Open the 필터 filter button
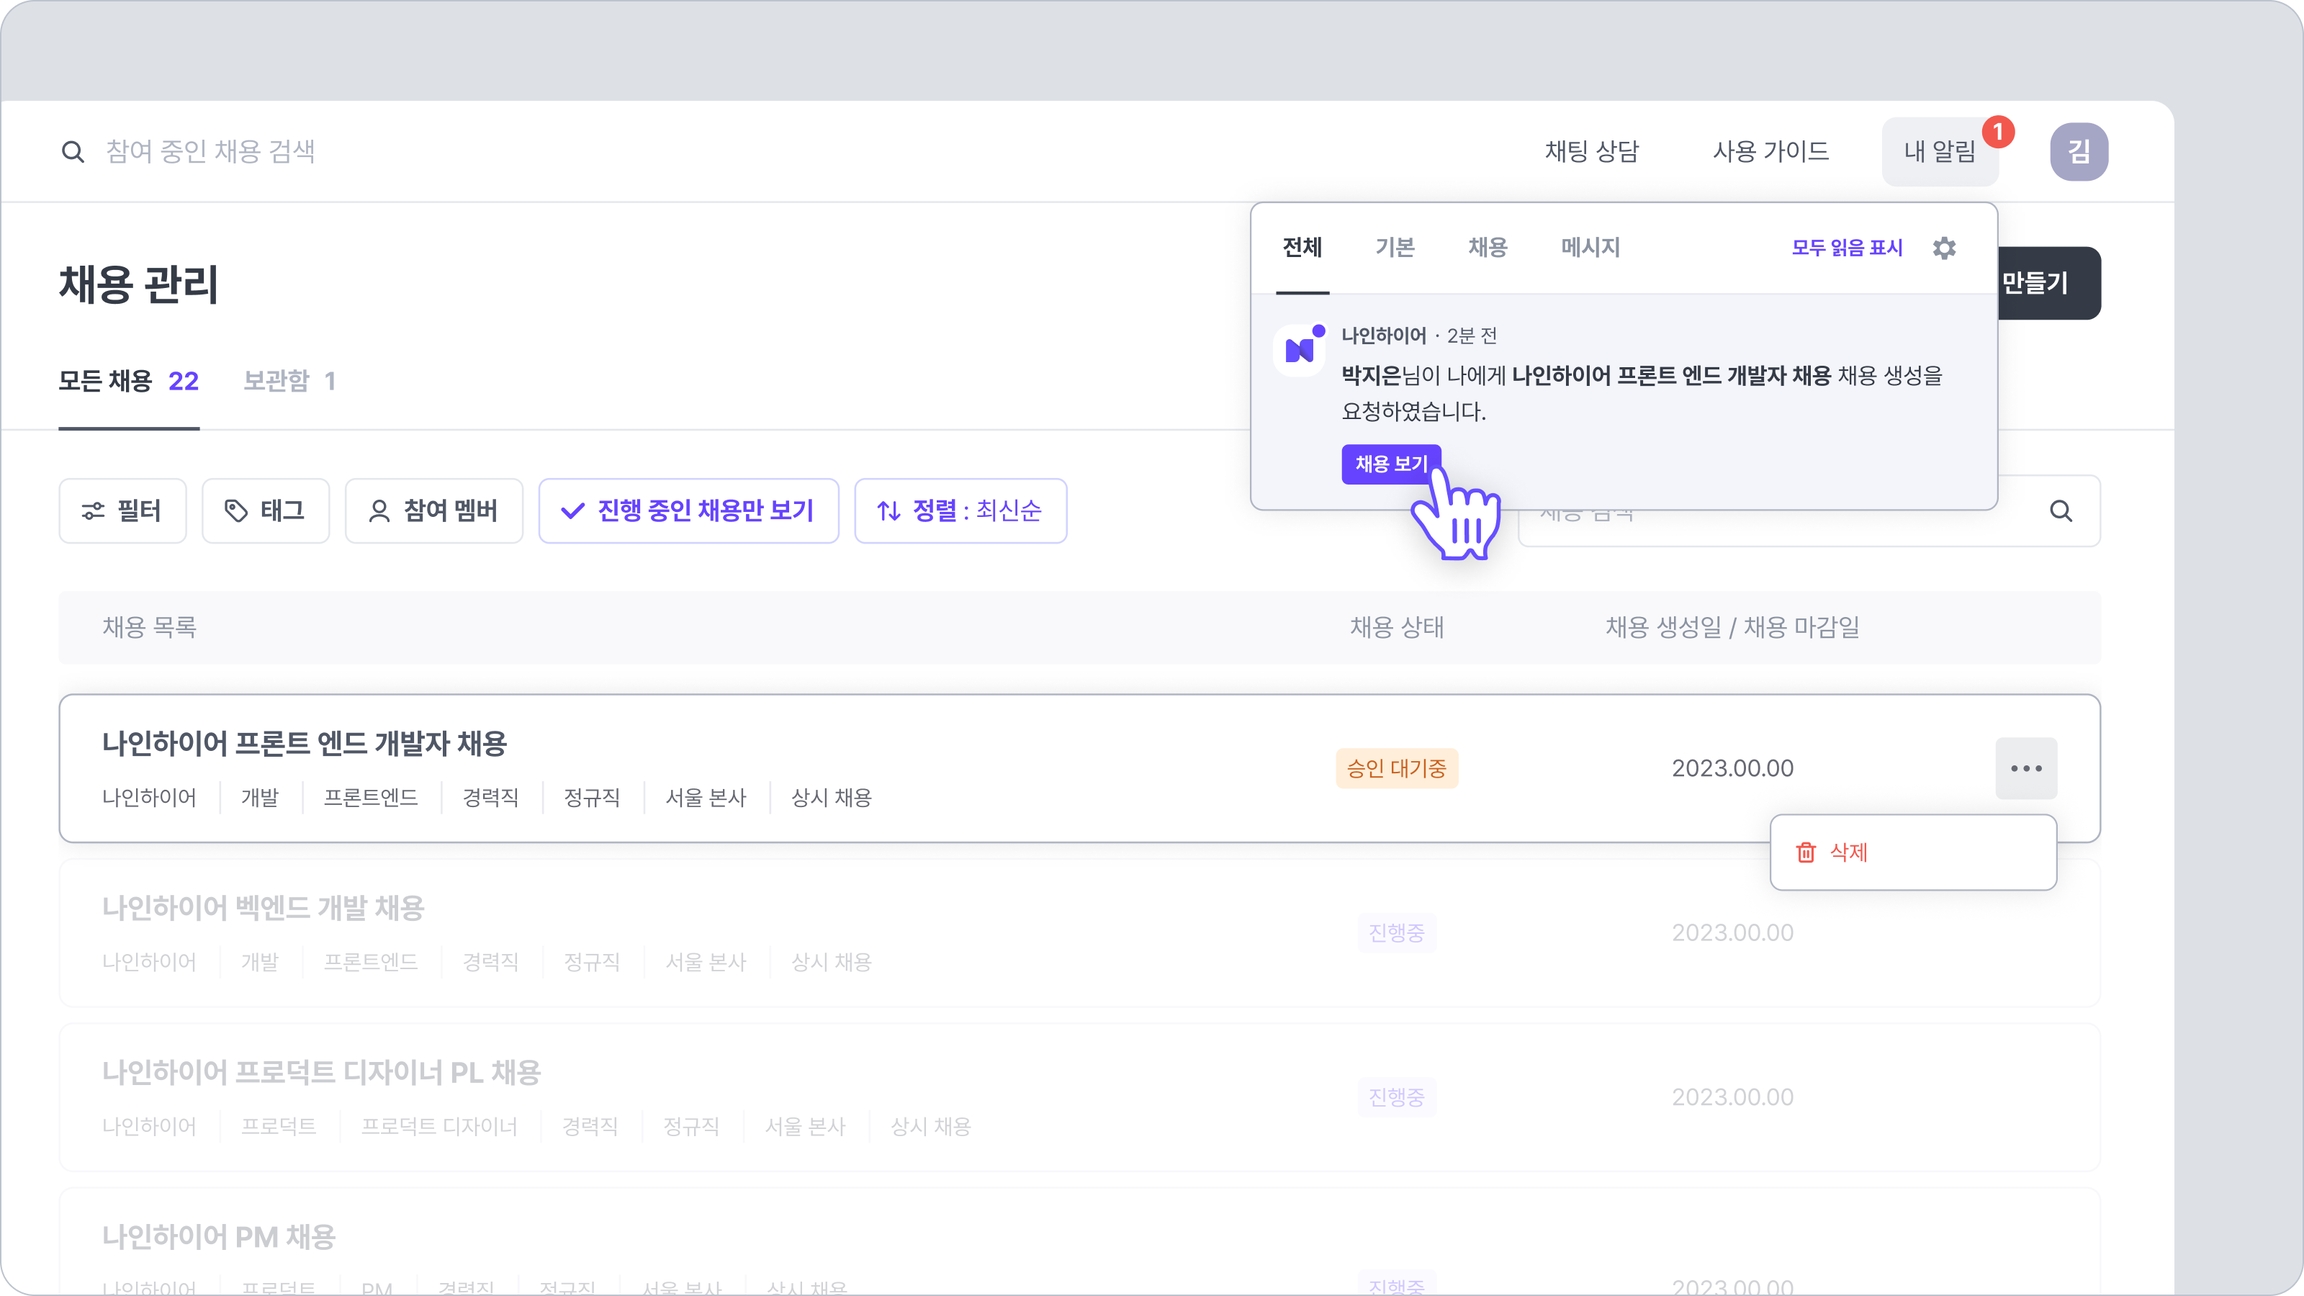2304x1296 pixels. coord(122,511)
